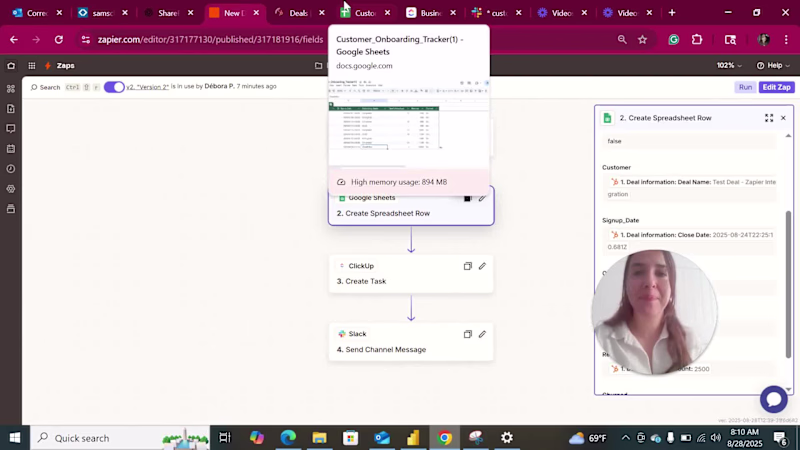The image size is (800, 450).
Task: Duplicate the Slack Send Channel Message step
Action: 467,334
